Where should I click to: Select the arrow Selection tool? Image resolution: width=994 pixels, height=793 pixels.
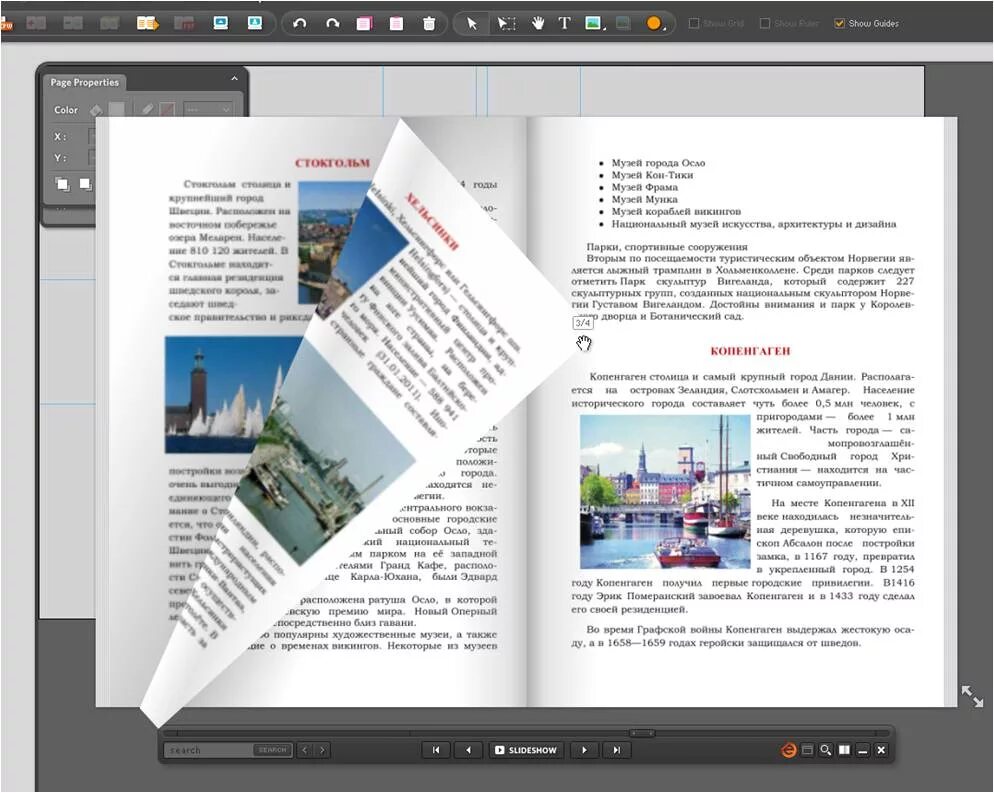[472, 24]
